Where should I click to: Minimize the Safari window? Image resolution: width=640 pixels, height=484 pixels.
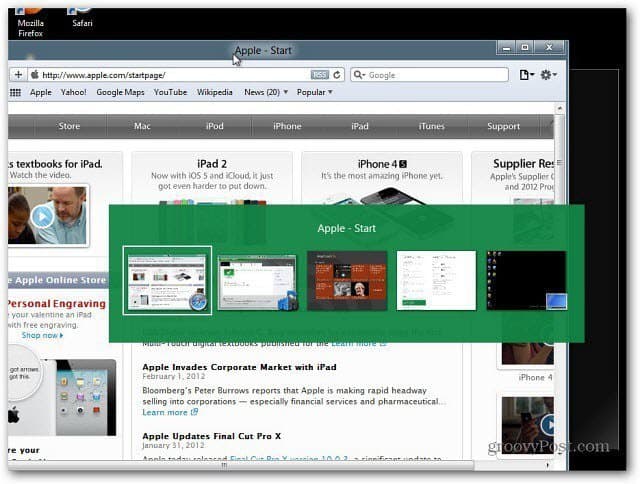tap(507, 48)
